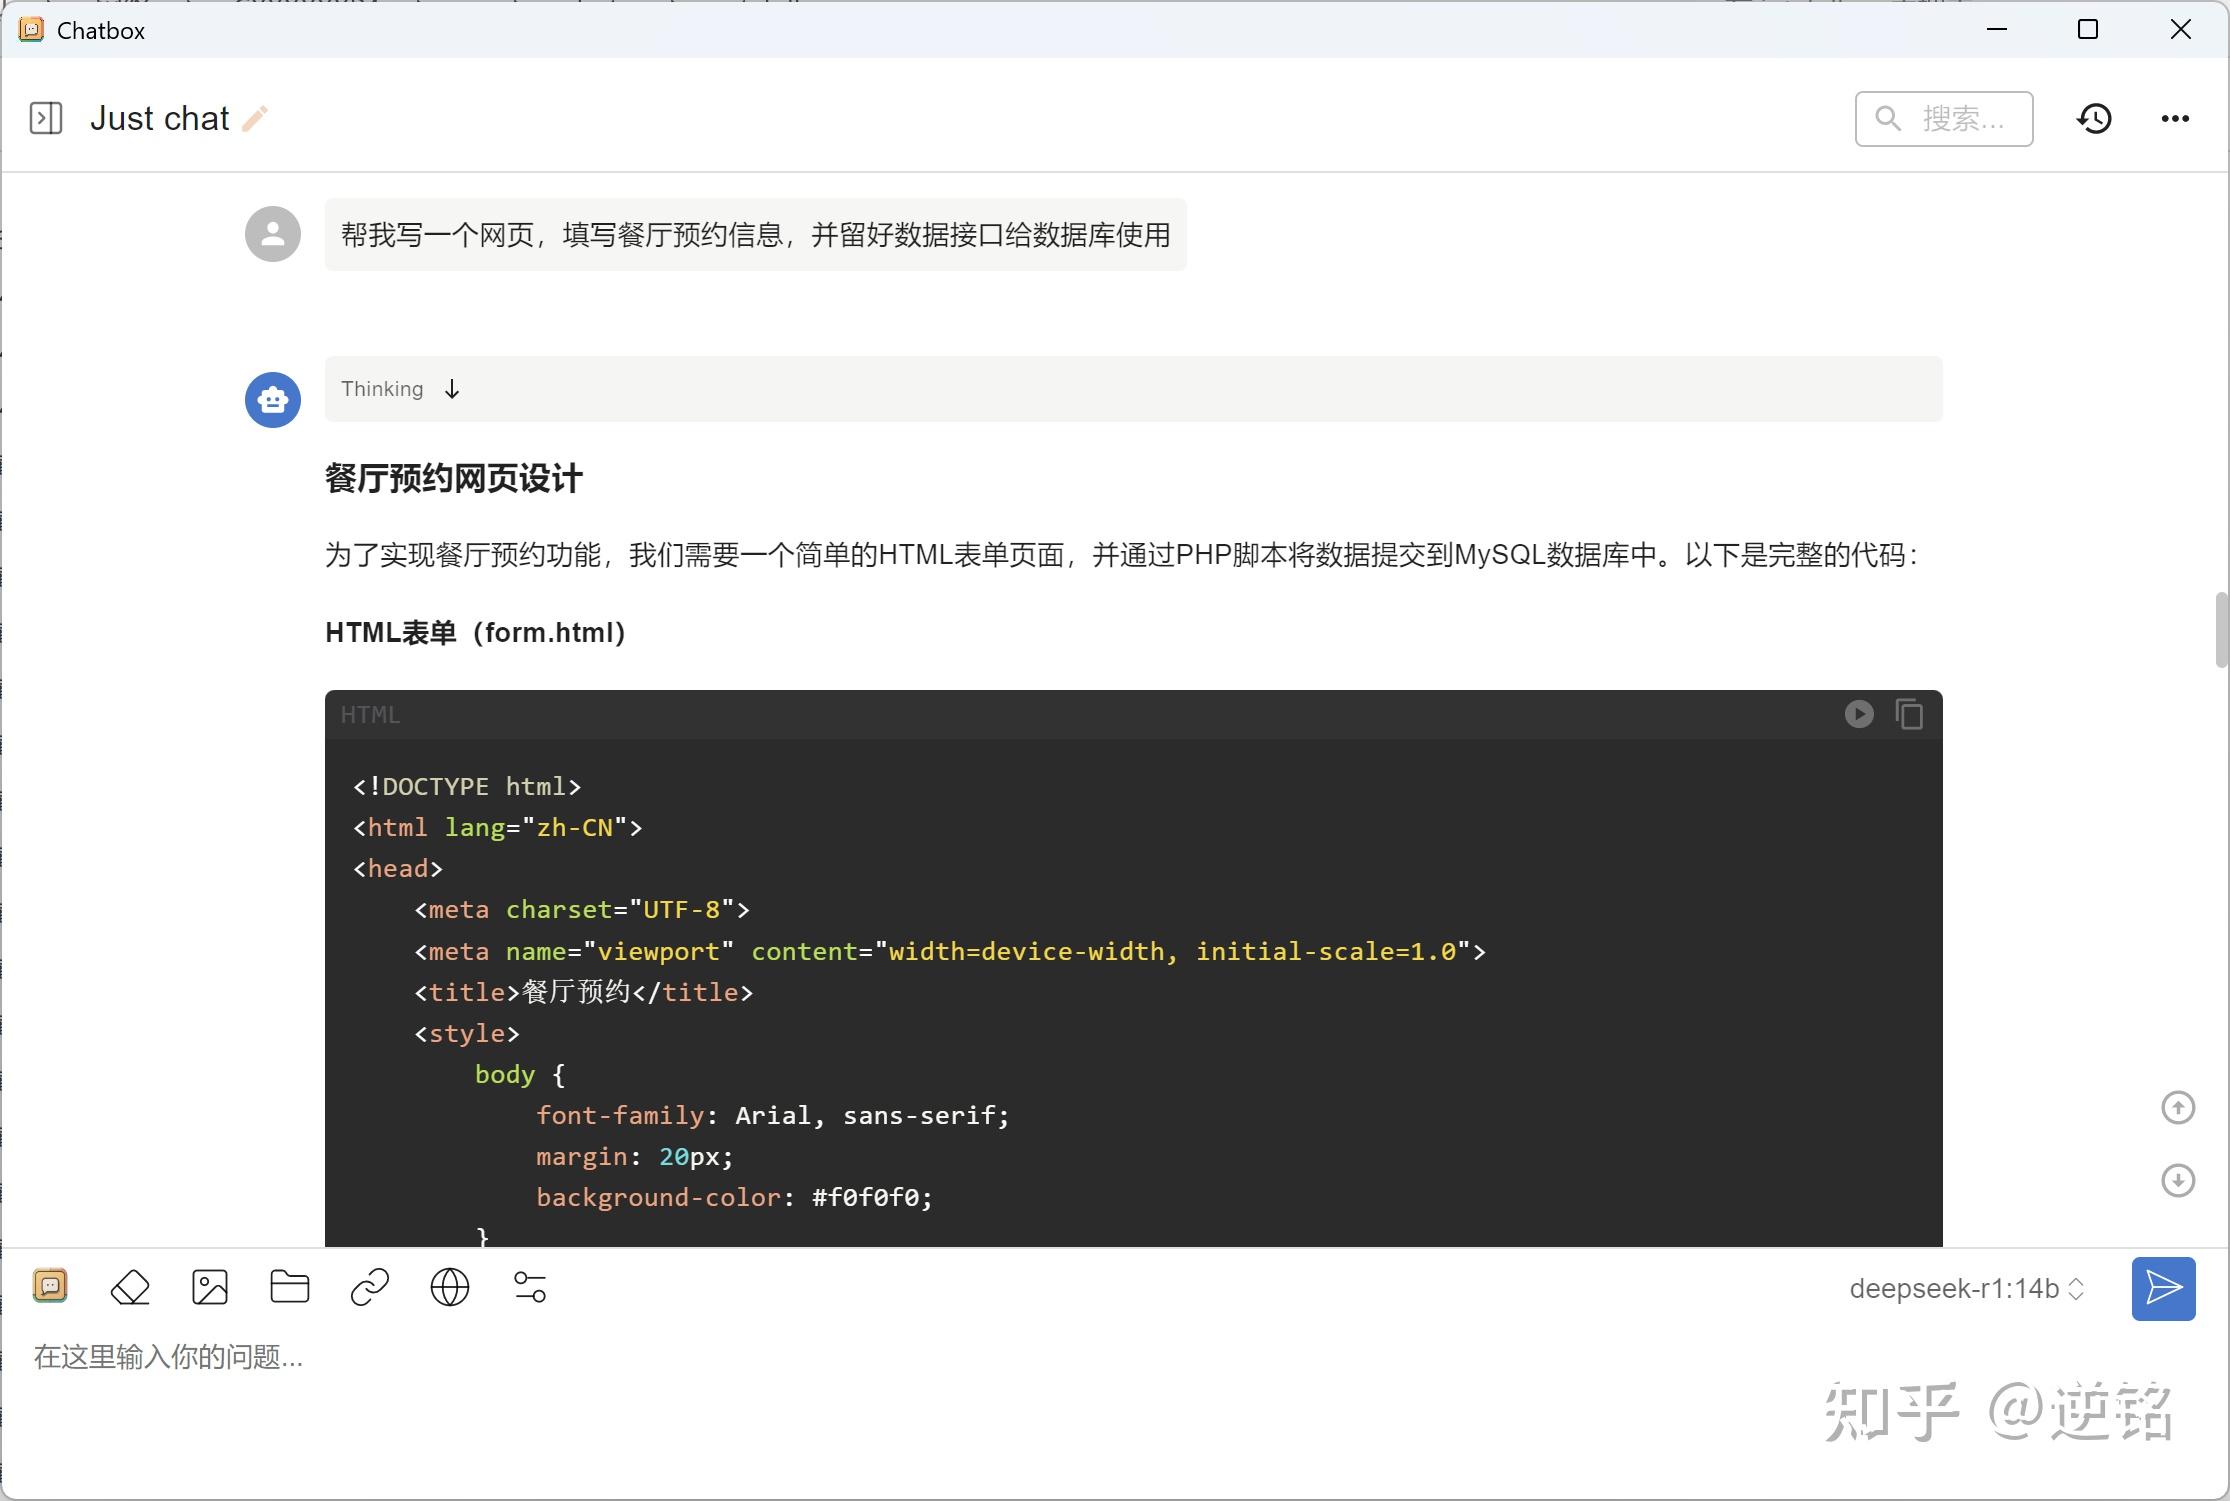Image resolution: width=2230 pixels, height=1501 pixels.
Task: Open the conversation history clock icon
Action: point(2094,118)
